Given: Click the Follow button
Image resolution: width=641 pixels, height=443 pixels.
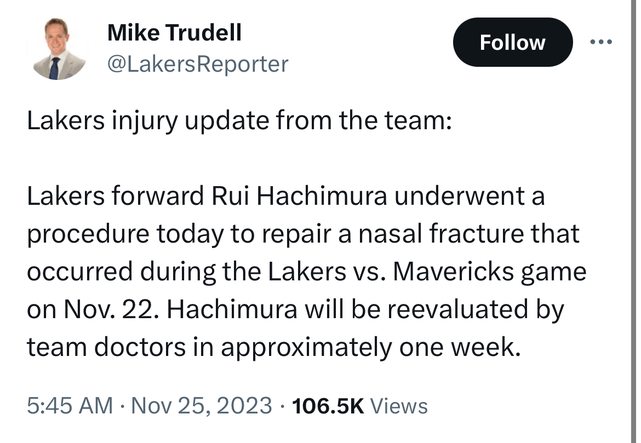Looking at the screenshot, I should 513,43.
